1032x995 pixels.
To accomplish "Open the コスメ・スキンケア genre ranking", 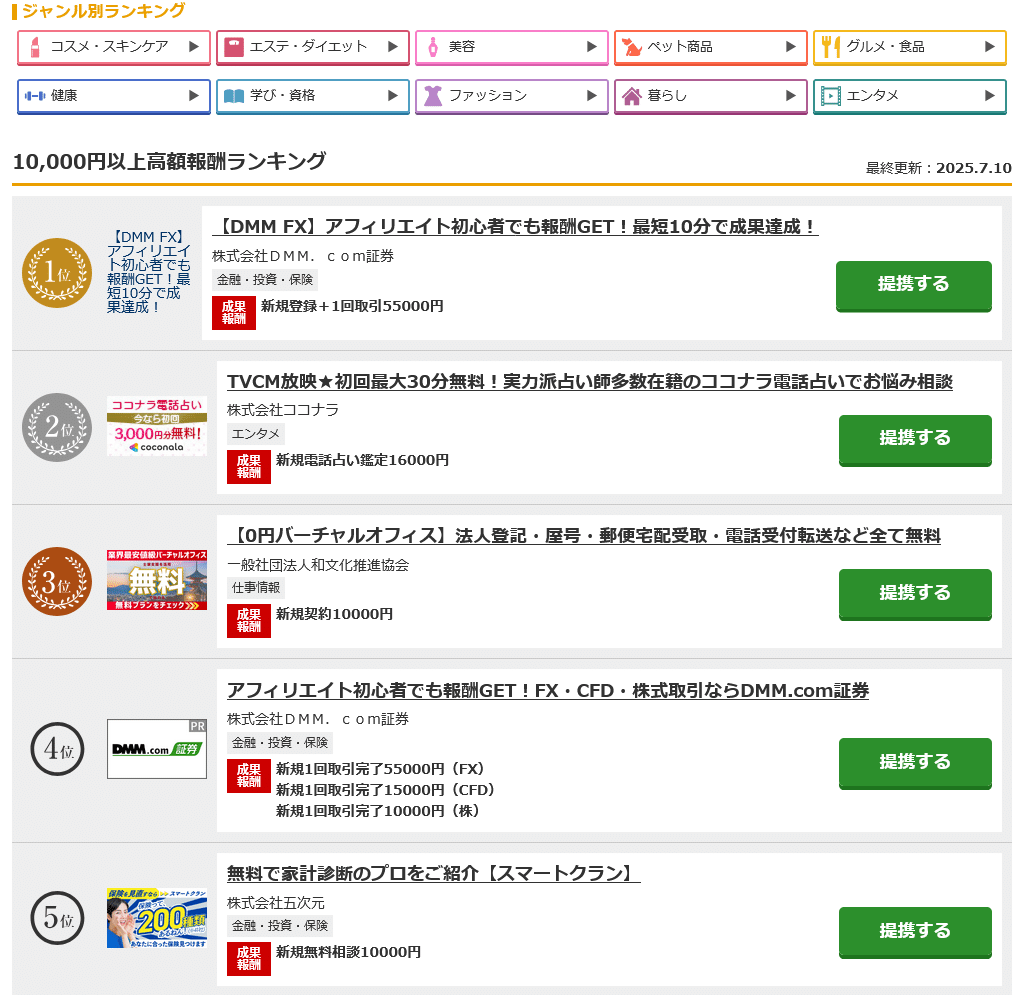I will tap(114, 47).
